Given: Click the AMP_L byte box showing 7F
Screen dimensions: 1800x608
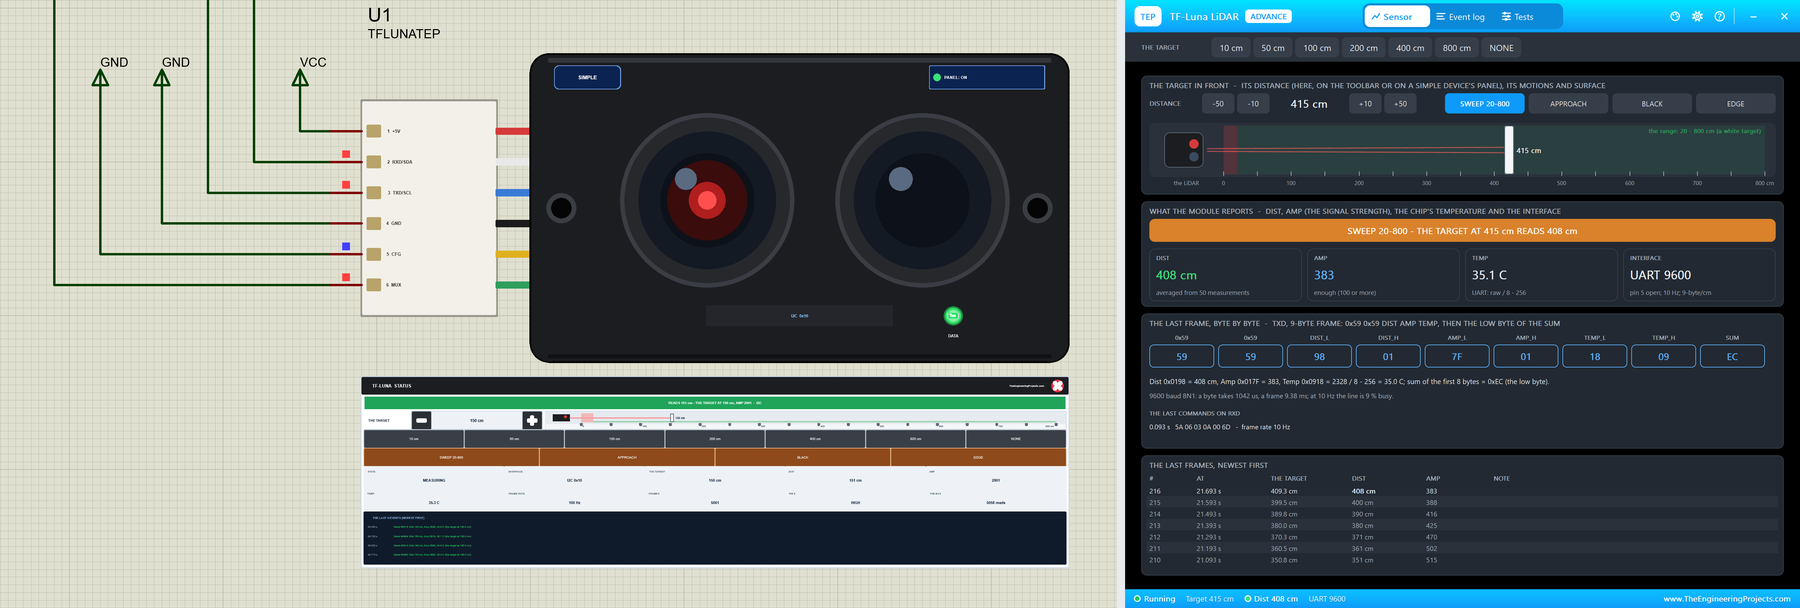Looking at the screenshot, I should pyautogui.click(x=1457, y=356).
